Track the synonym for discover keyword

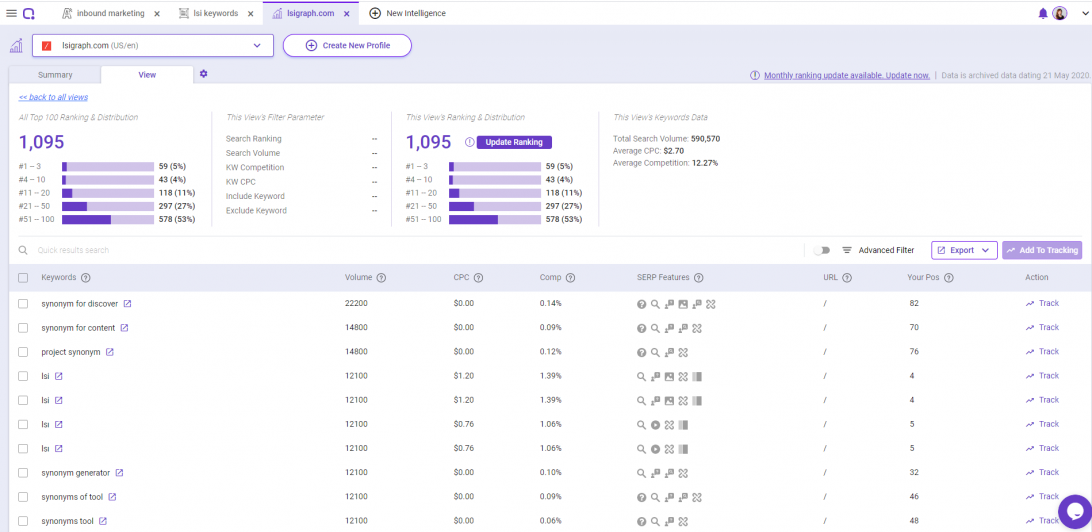click(x=1042, y=304)
